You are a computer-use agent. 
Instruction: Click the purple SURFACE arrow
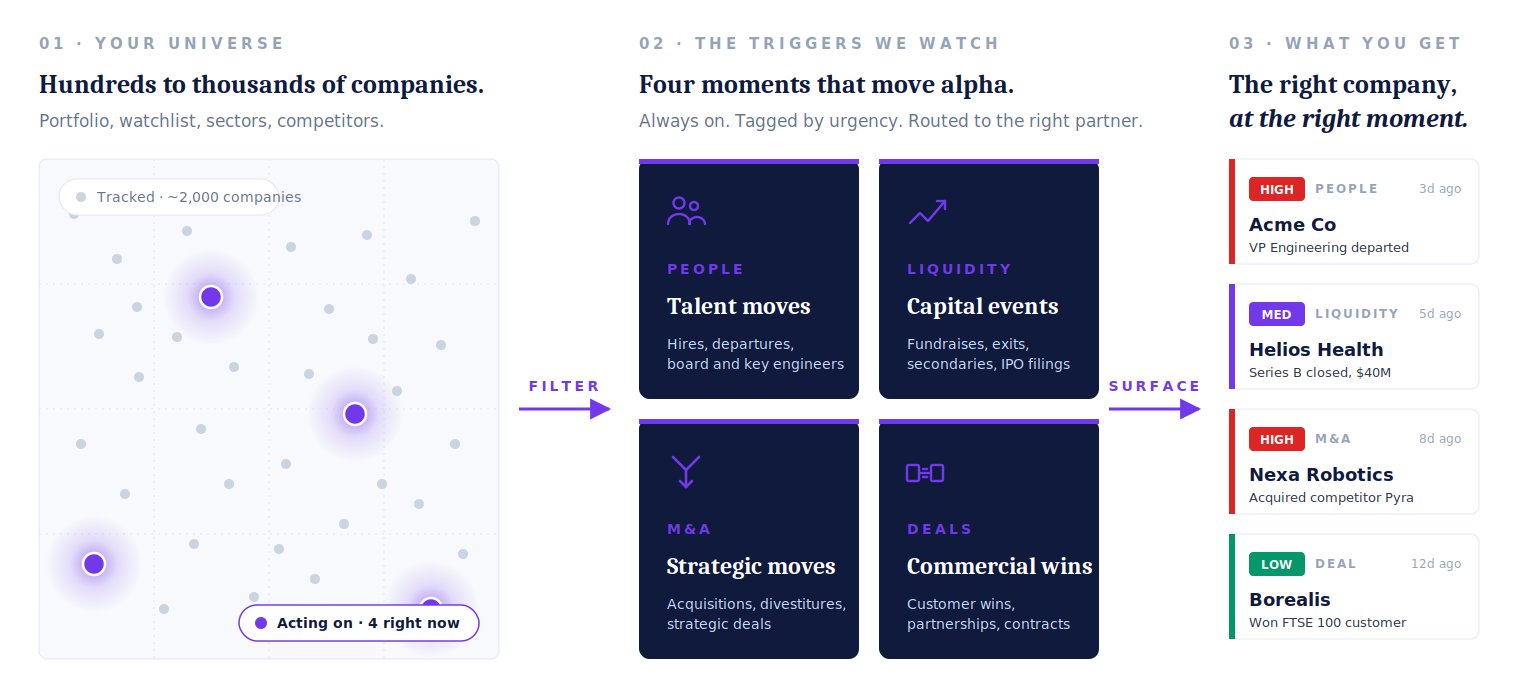[1154, 408]
